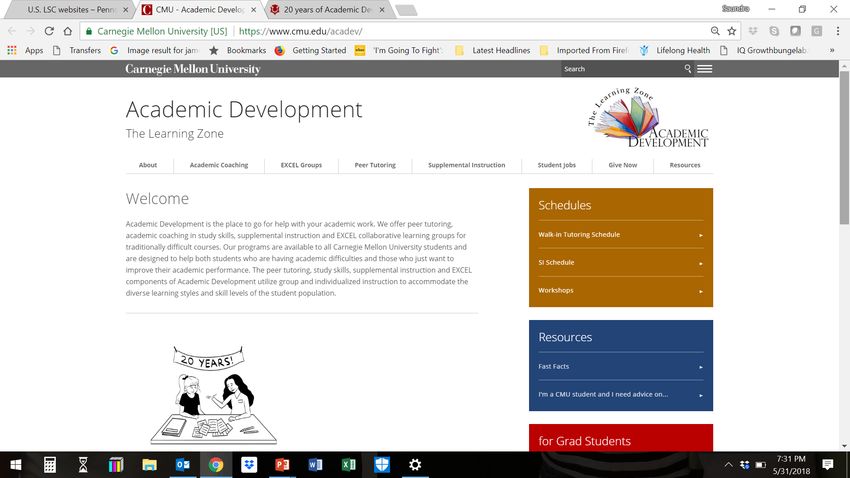
Task: Open the Peer Tutoring navigation item
Action: pyautogui.click(x=375, y=165)
